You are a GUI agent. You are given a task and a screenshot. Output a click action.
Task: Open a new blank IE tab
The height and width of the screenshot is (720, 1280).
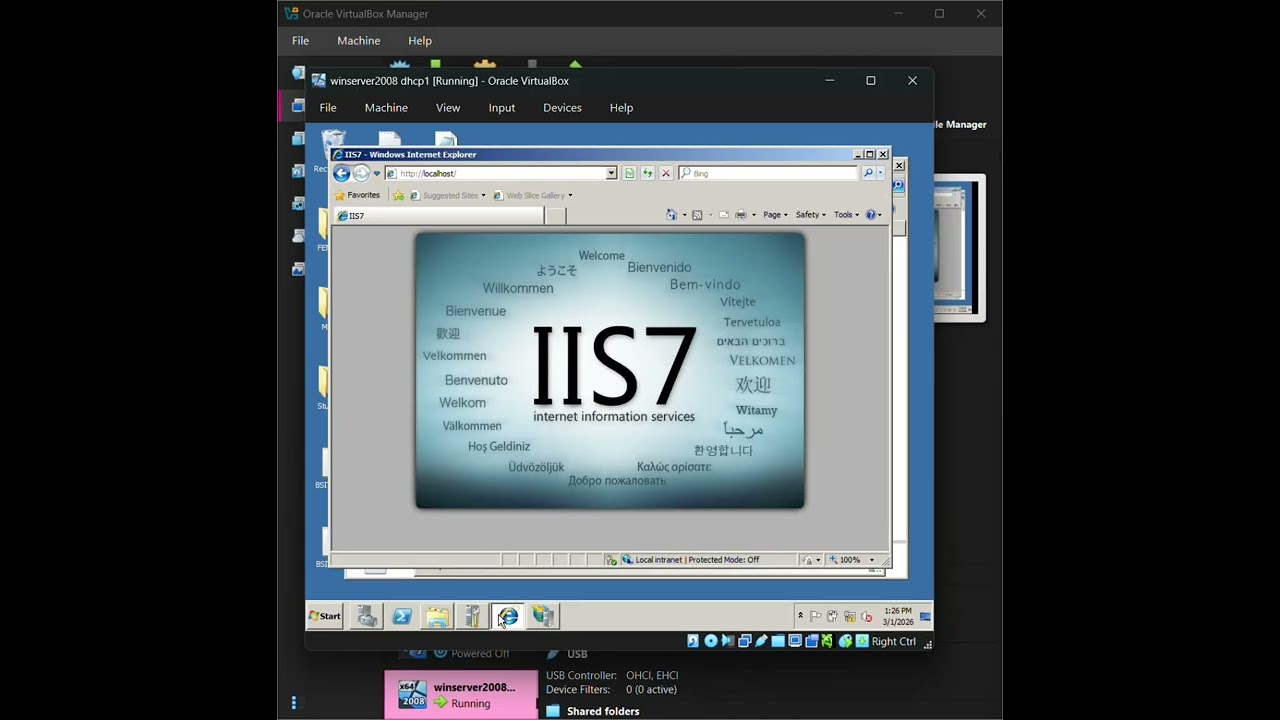(556, 215)
